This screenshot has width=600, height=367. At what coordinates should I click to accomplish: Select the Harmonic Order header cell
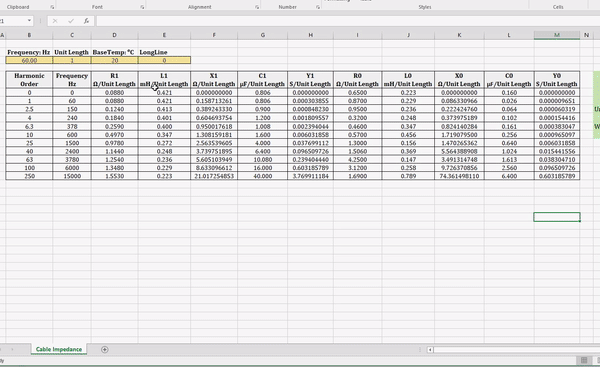click(29, 80)
